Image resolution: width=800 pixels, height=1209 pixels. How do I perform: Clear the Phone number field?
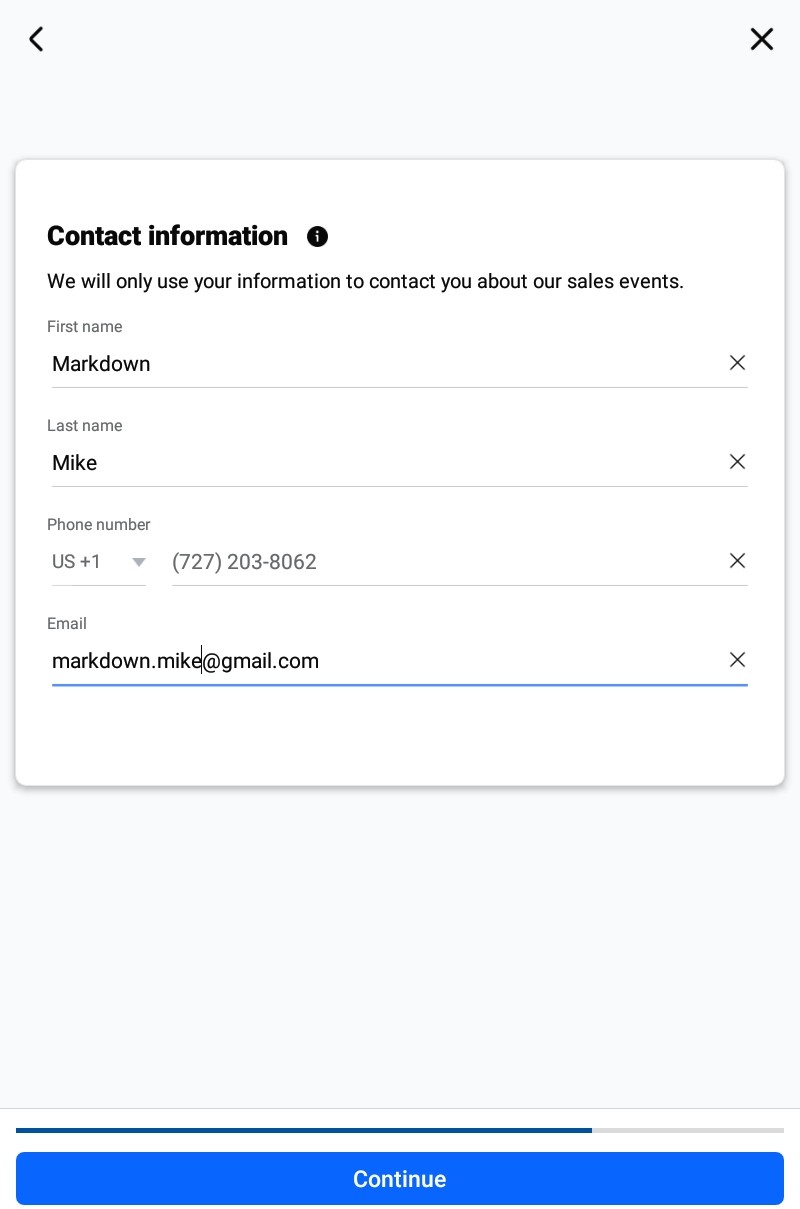pyautogui.click(x=737, y=561)
